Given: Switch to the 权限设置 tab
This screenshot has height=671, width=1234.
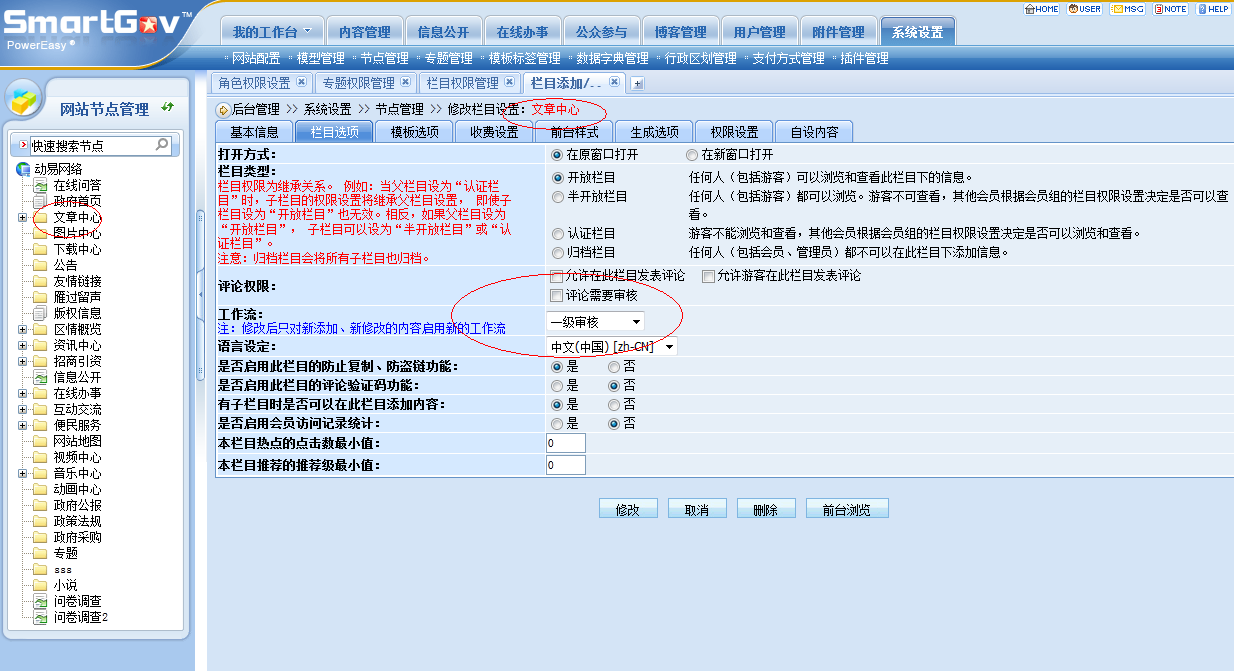Looking at the screenshot, I should coord(733,132).
